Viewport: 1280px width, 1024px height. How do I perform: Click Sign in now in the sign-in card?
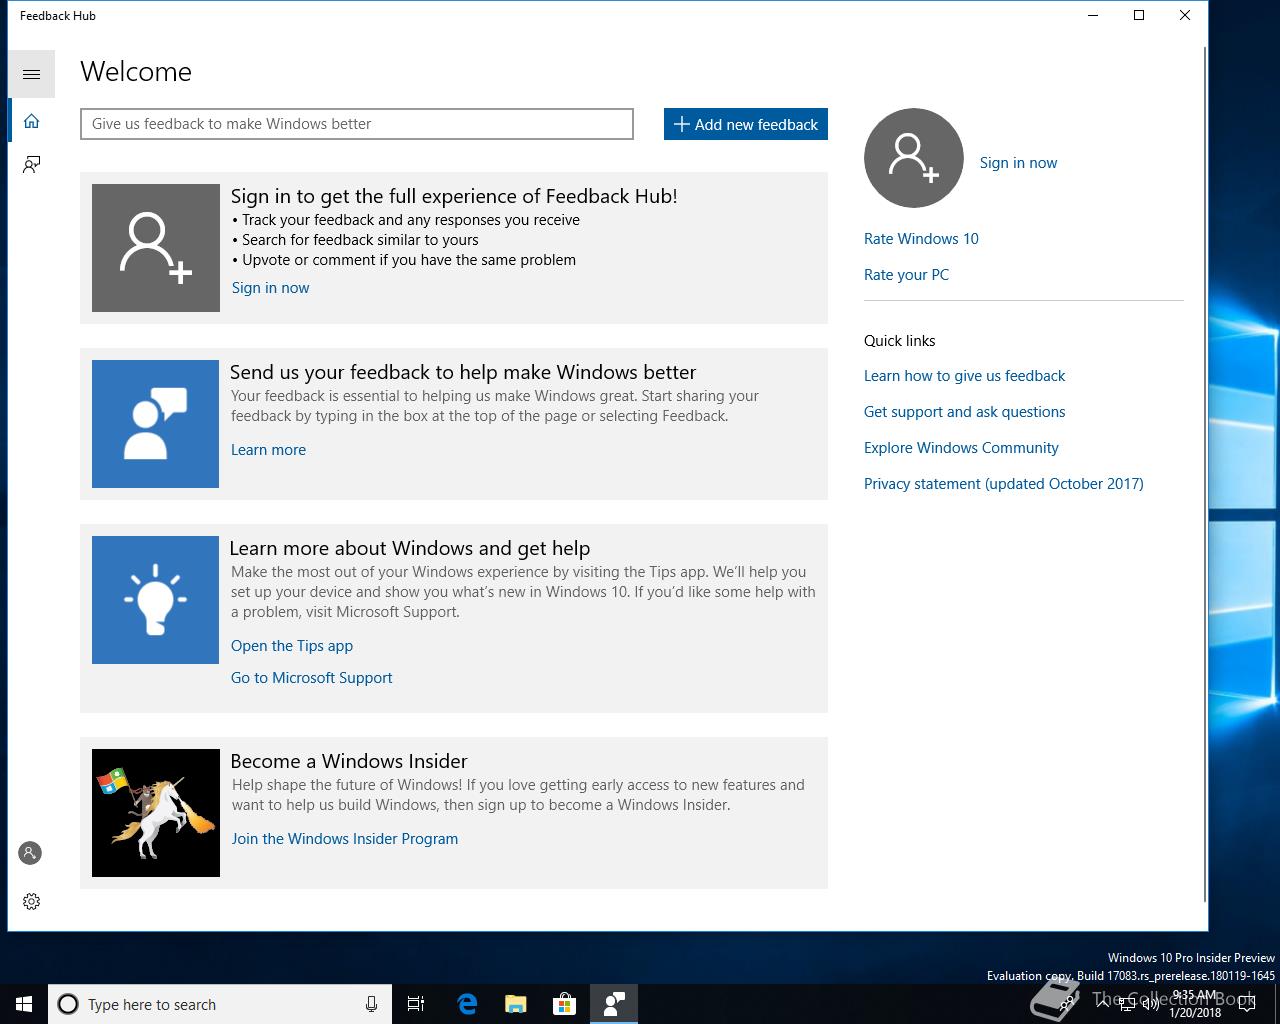[x=270, y=288]
